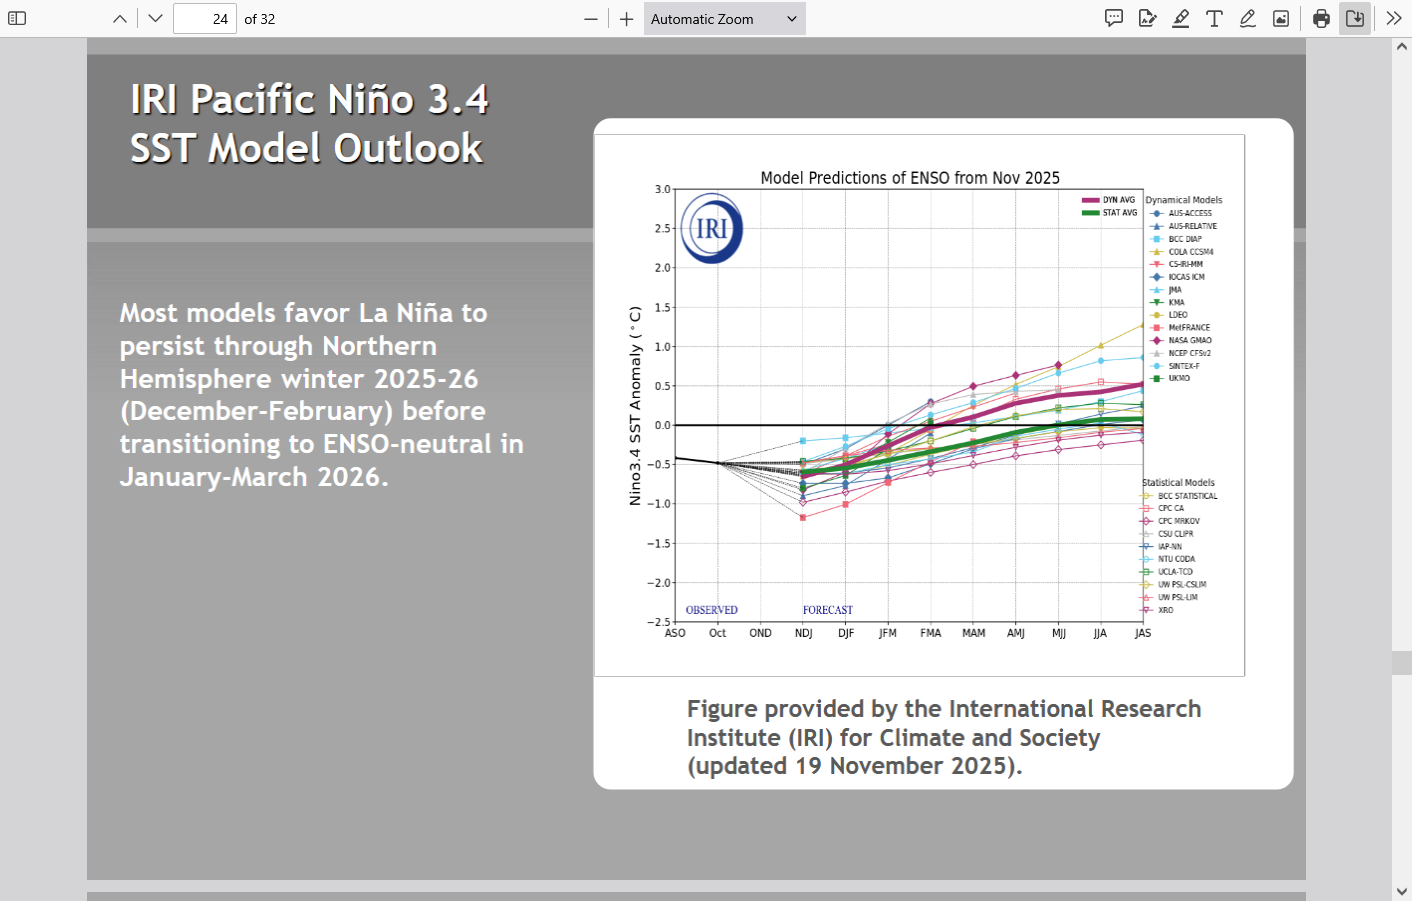This screenshot has height=901, width=1413.
Task: Click the ENSO model predictions chart
Action: pyautogui.click(x=919, y=405)
